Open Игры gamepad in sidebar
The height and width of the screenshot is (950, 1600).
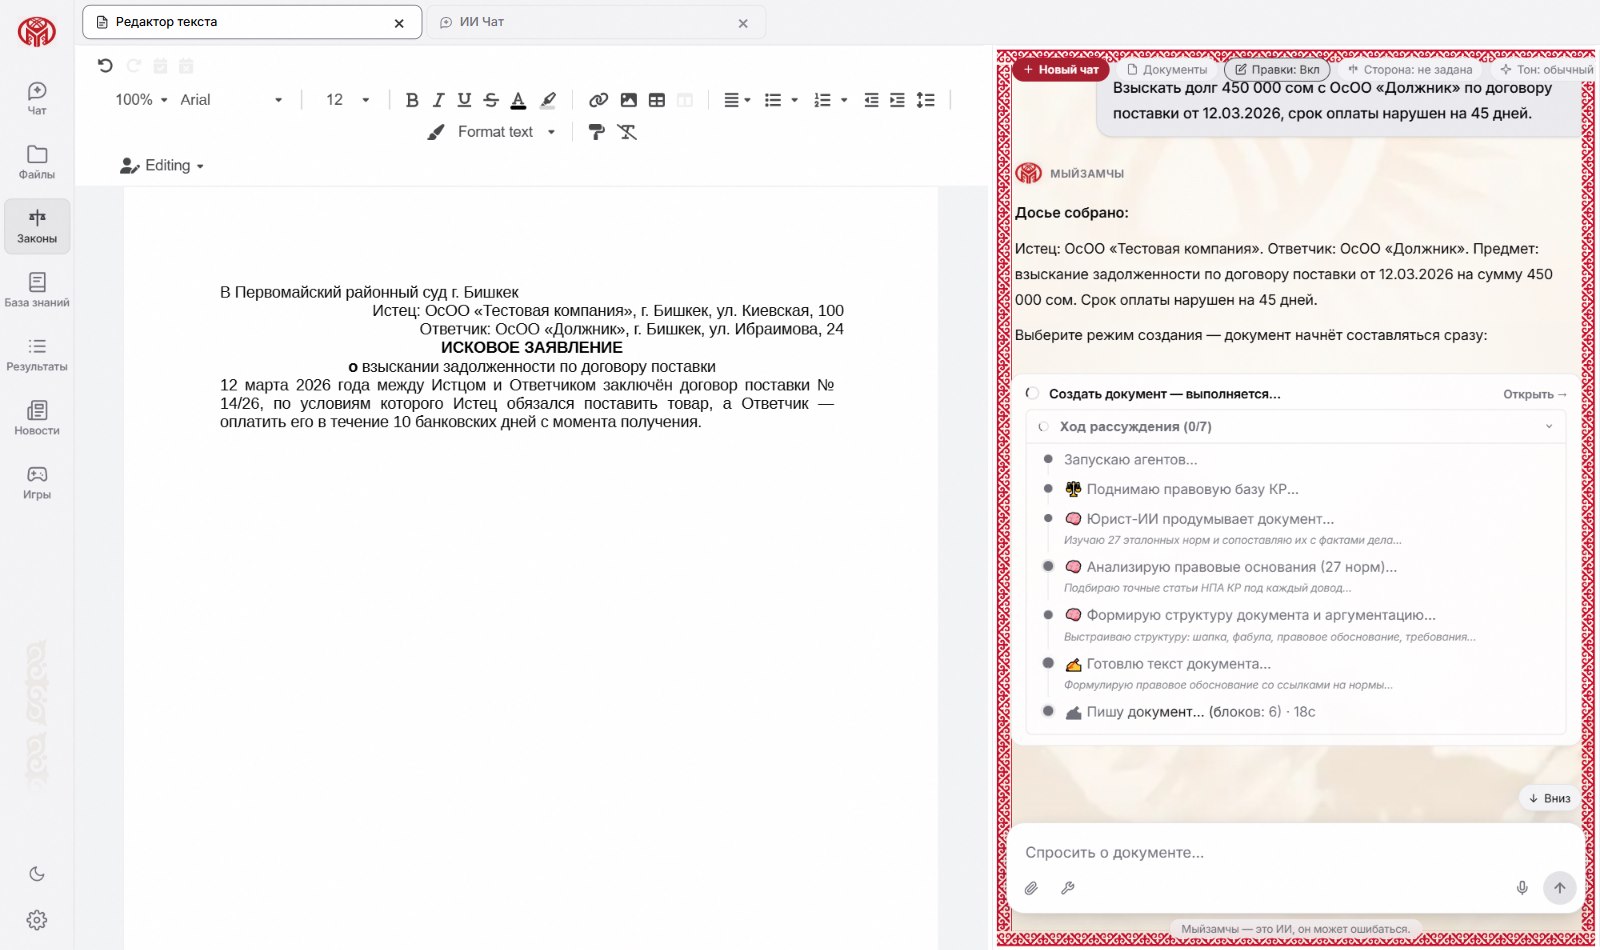[x=37, y=482]
